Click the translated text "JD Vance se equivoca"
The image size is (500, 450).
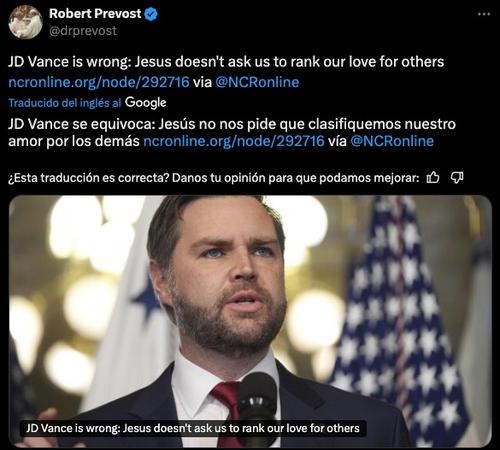pos(82,124)
